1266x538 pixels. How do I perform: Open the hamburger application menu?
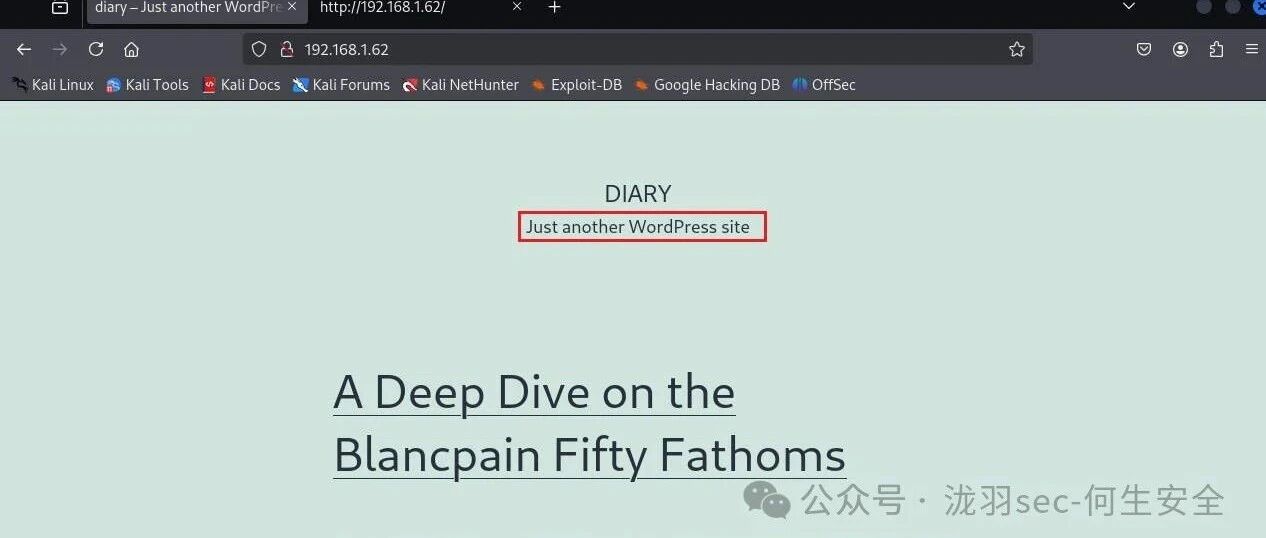[x=1252, y=49]
